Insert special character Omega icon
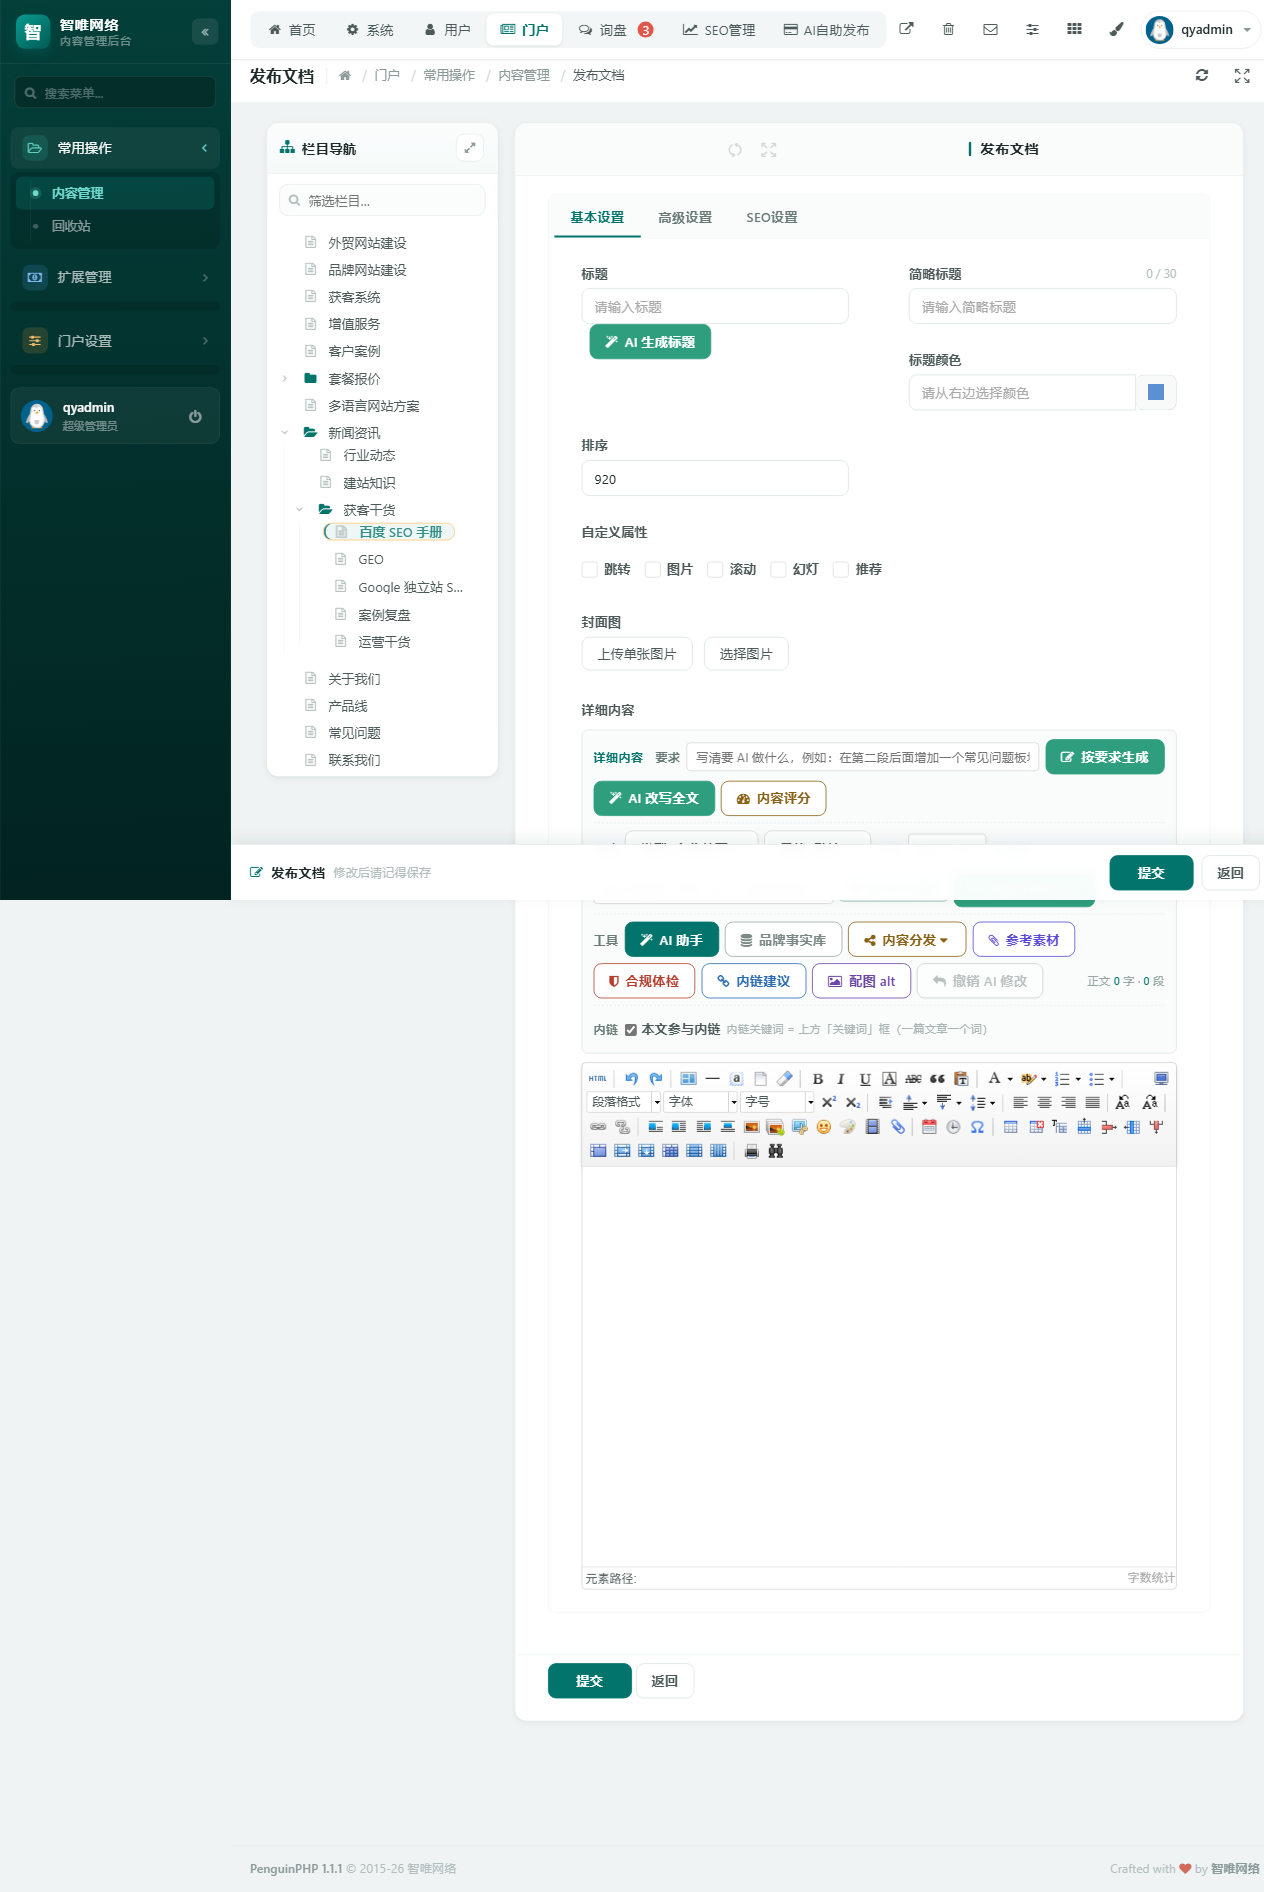Image resolution: width=1264 pixels, height=1892 pixels. [x=977, y=1127]
